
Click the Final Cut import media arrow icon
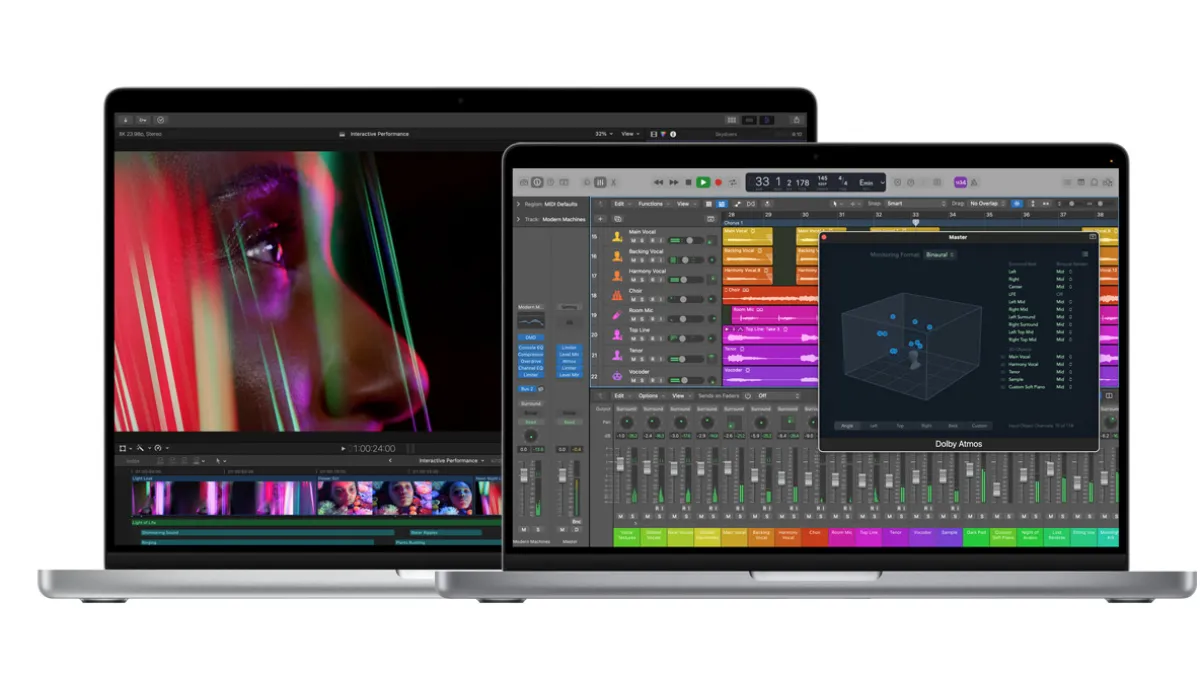coord(125,119)
